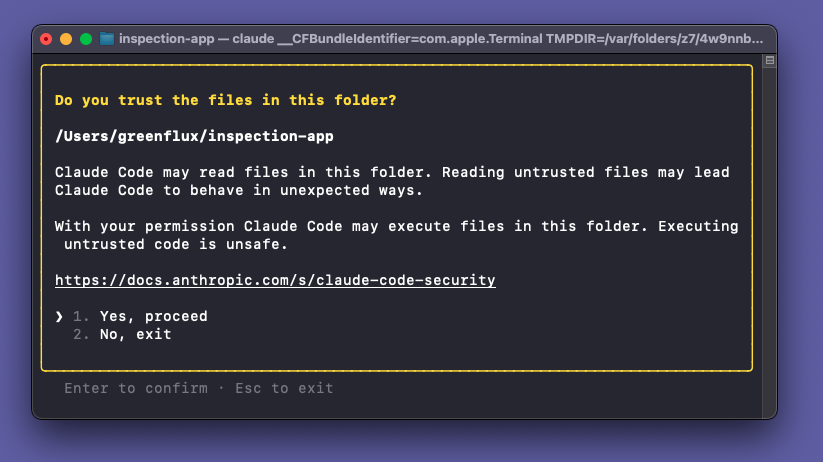
Task: Click the "Do you trust the files" heading
Action: pyautogui.click(x=225, y=100)
